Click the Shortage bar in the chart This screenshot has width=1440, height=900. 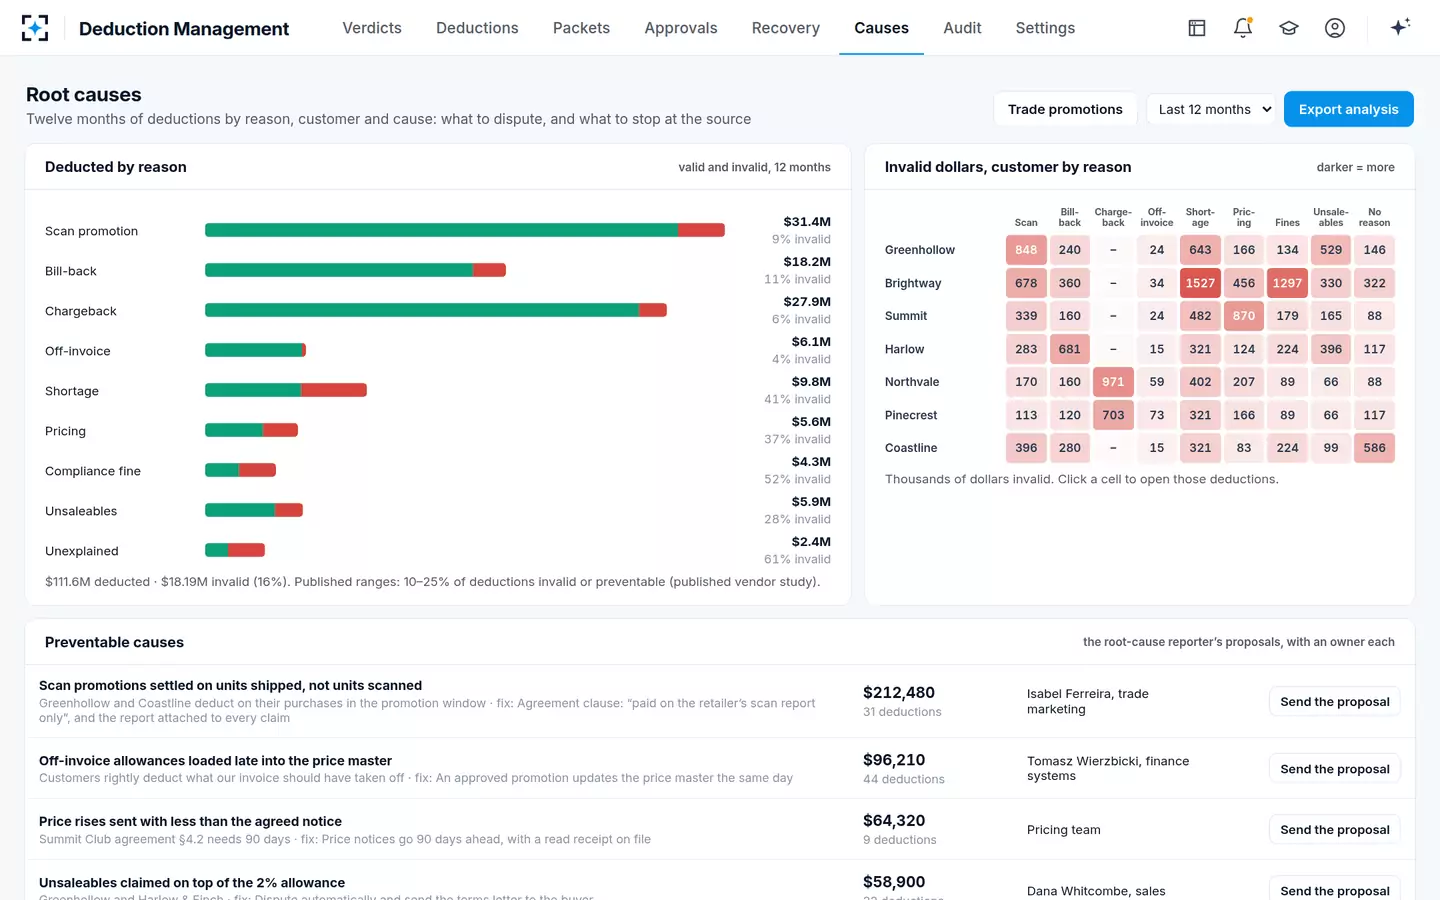pyautogui.click(x=286, y=390)
